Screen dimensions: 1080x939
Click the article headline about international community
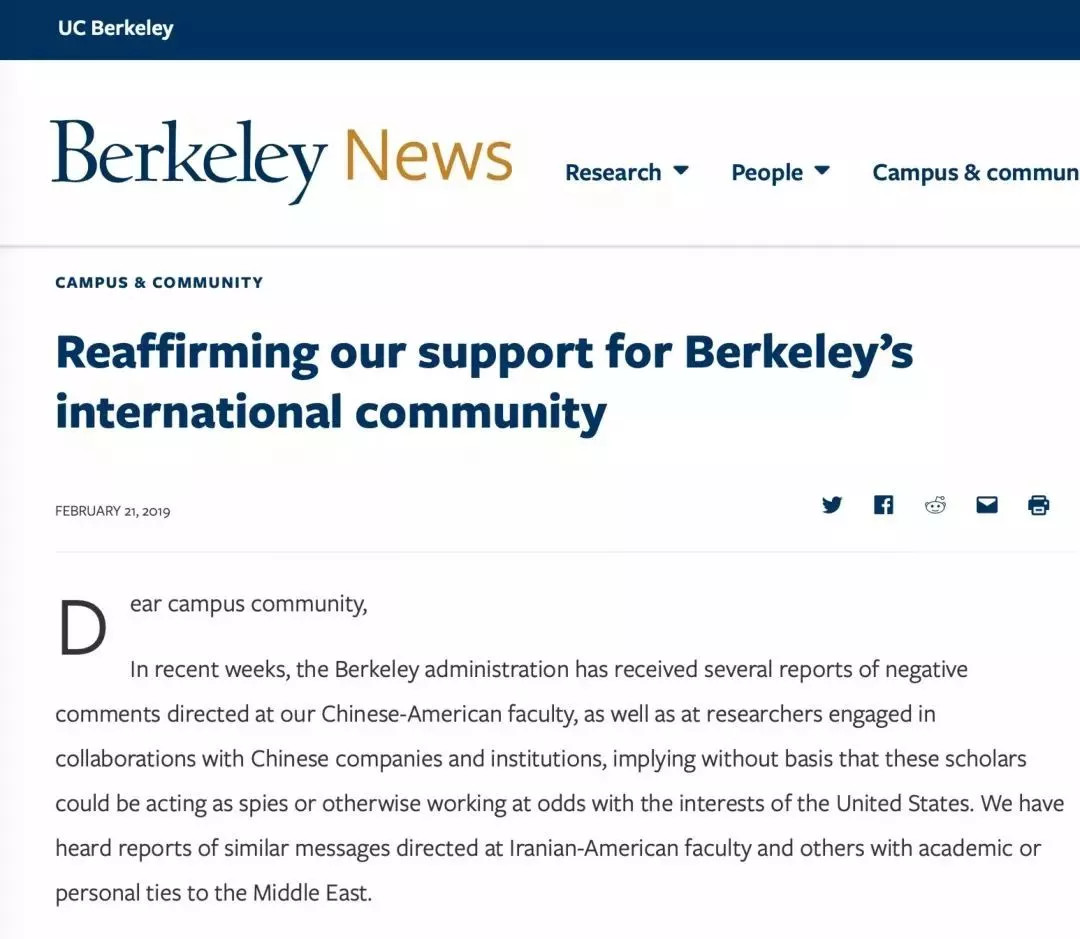point(484,381)
